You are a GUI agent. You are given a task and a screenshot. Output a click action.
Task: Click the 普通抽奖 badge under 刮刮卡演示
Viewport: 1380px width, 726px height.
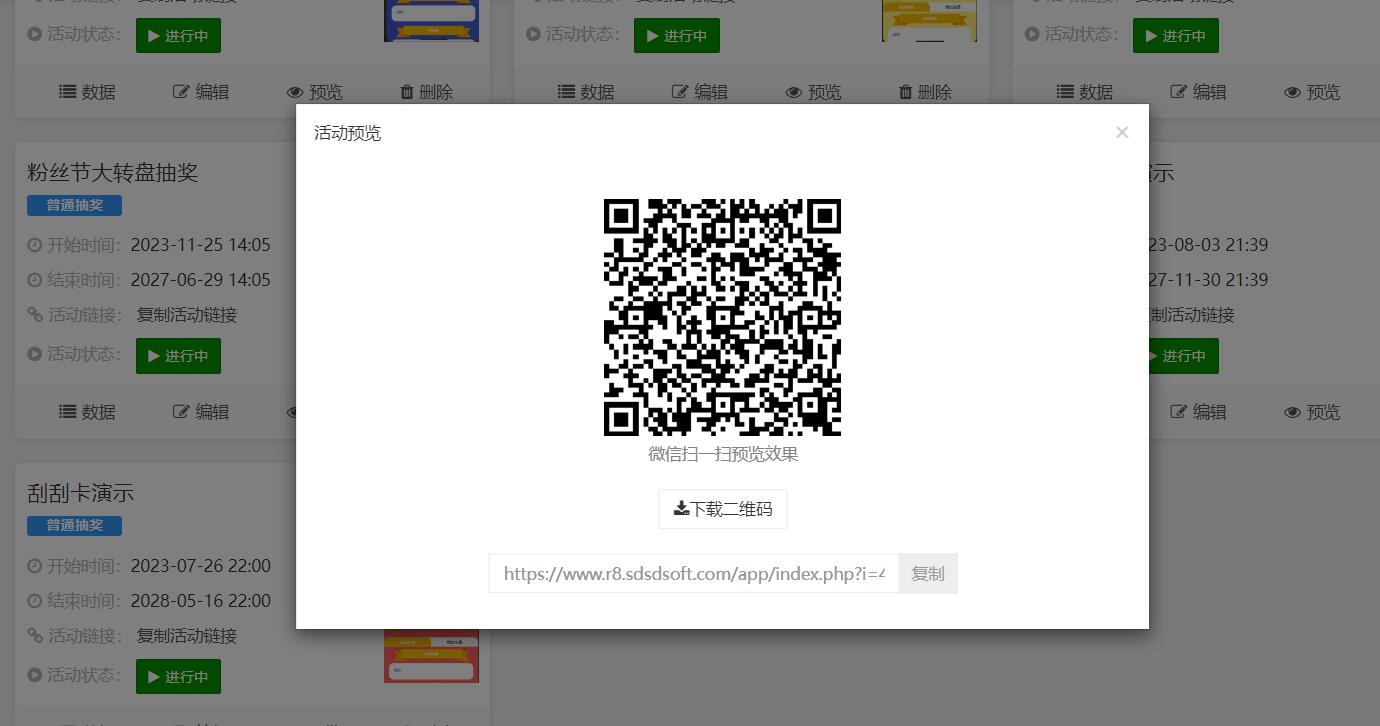point(74,525)
